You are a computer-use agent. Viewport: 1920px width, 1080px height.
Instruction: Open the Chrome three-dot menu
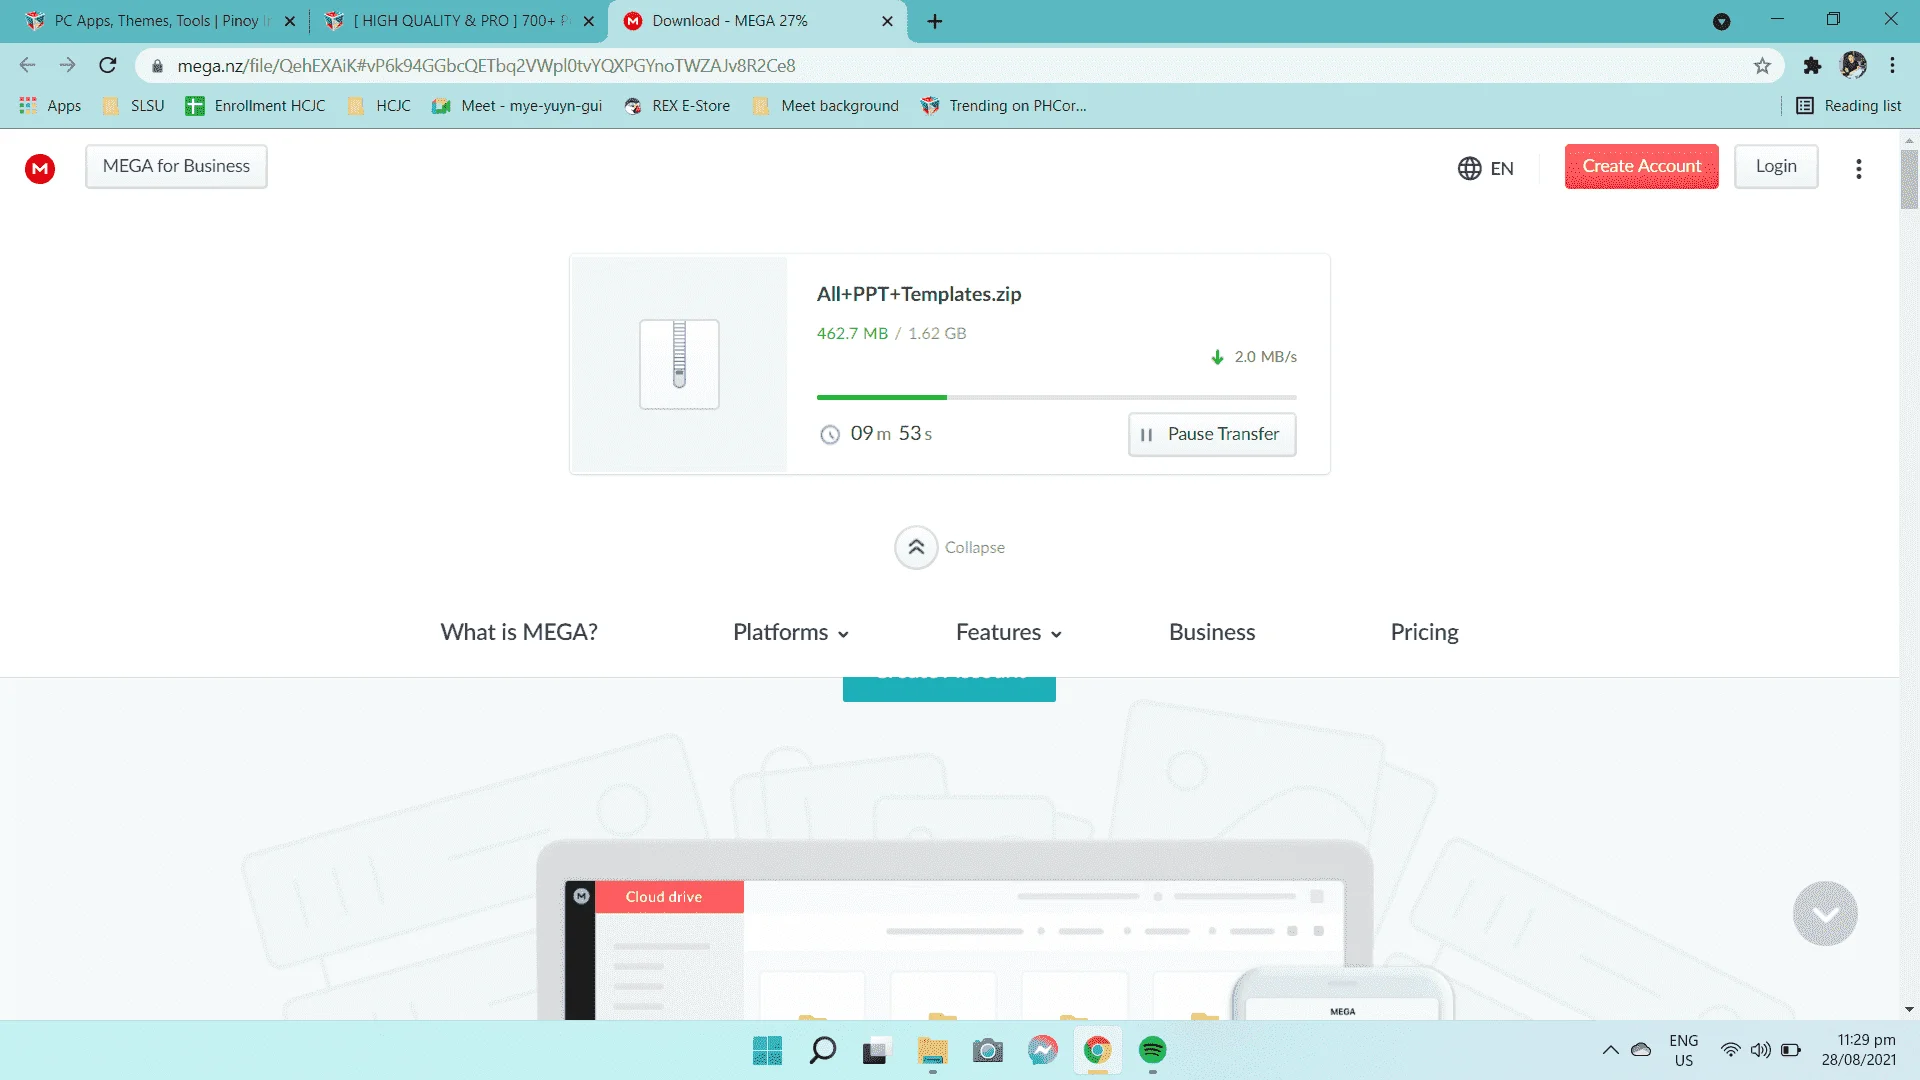pyautogui.click(x=1892, y=65)
